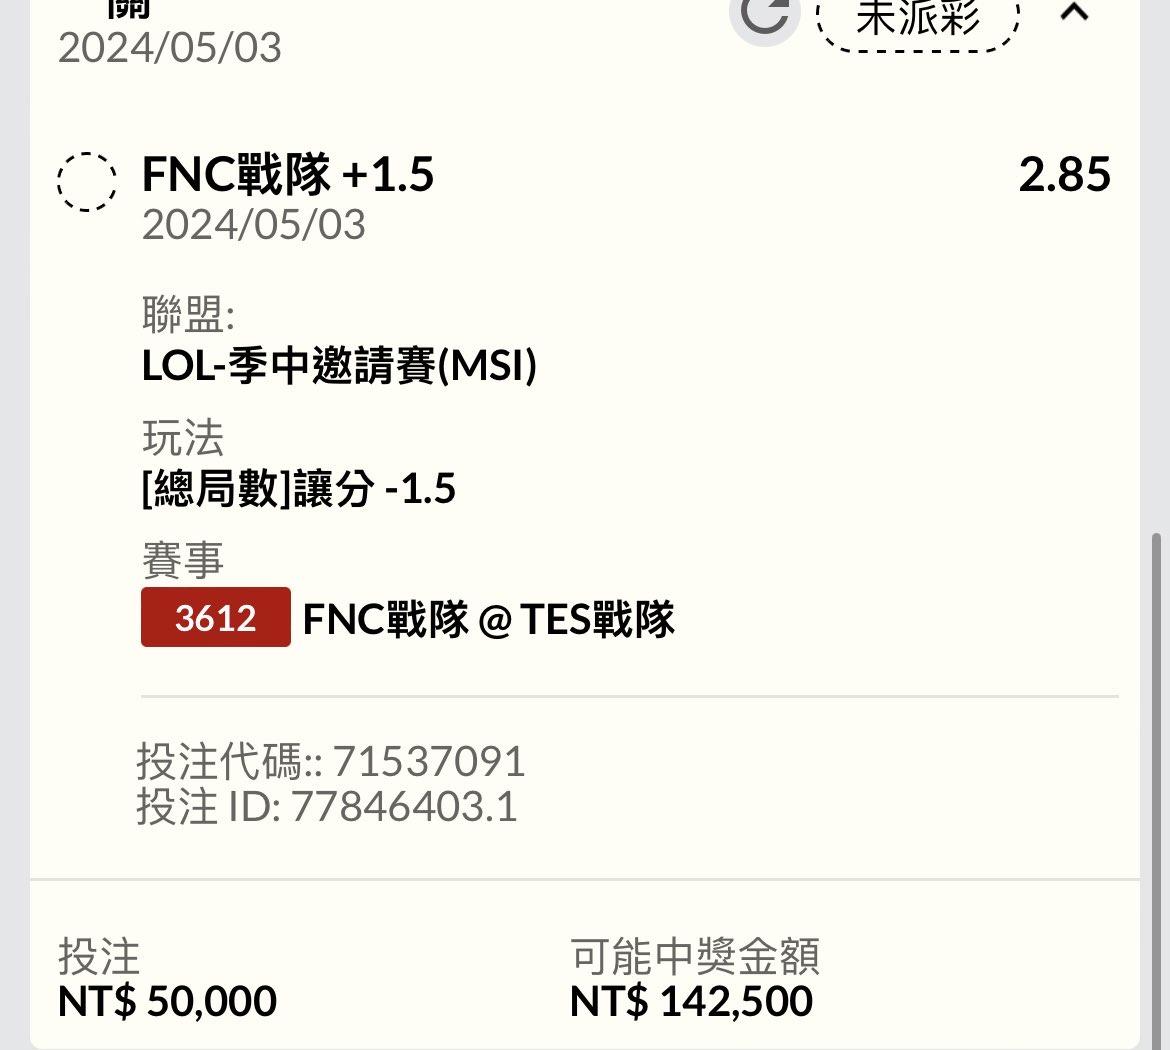Viewport: 1170px width, 1050px height.
Task: Click the 可能中獎金額 label
Action: pos(695,956)
